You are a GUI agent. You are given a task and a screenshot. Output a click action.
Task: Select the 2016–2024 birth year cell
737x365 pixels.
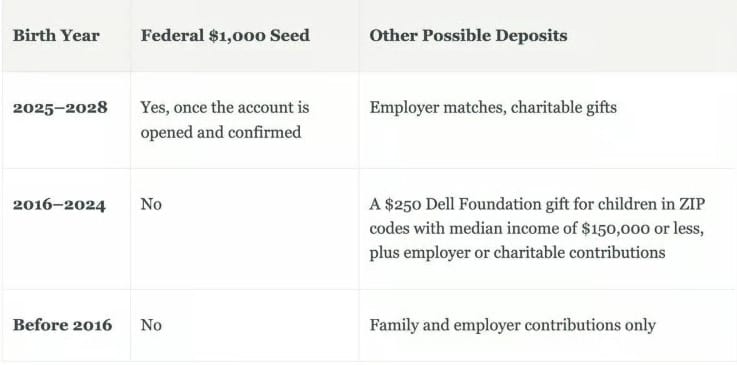[x=59, y=205]
